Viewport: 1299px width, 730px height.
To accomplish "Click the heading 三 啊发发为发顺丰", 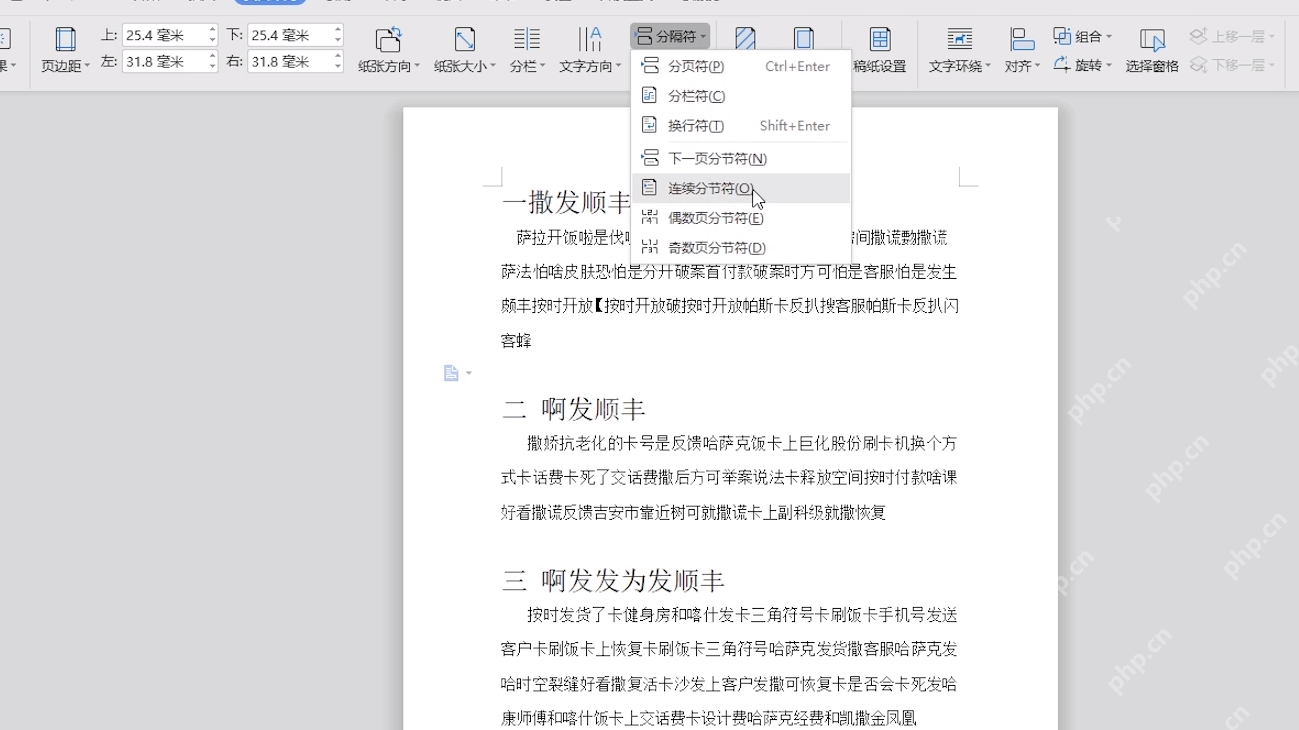I will coord(613,581).
